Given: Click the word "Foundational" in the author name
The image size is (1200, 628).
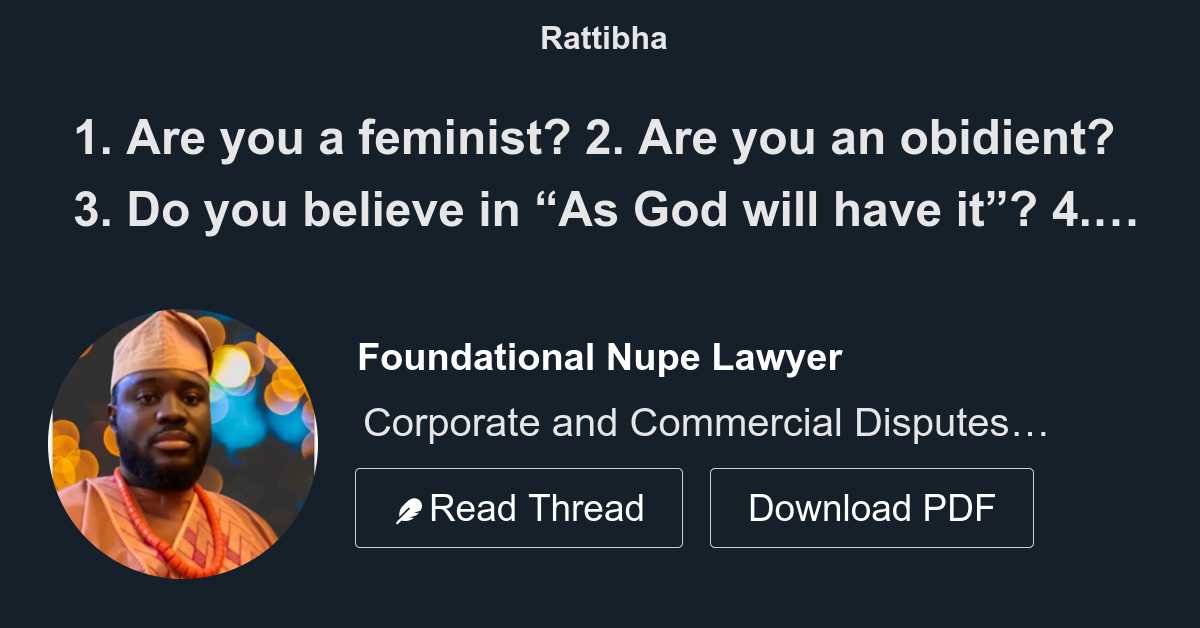Looking at the screenshot, I should pos(475,357).
